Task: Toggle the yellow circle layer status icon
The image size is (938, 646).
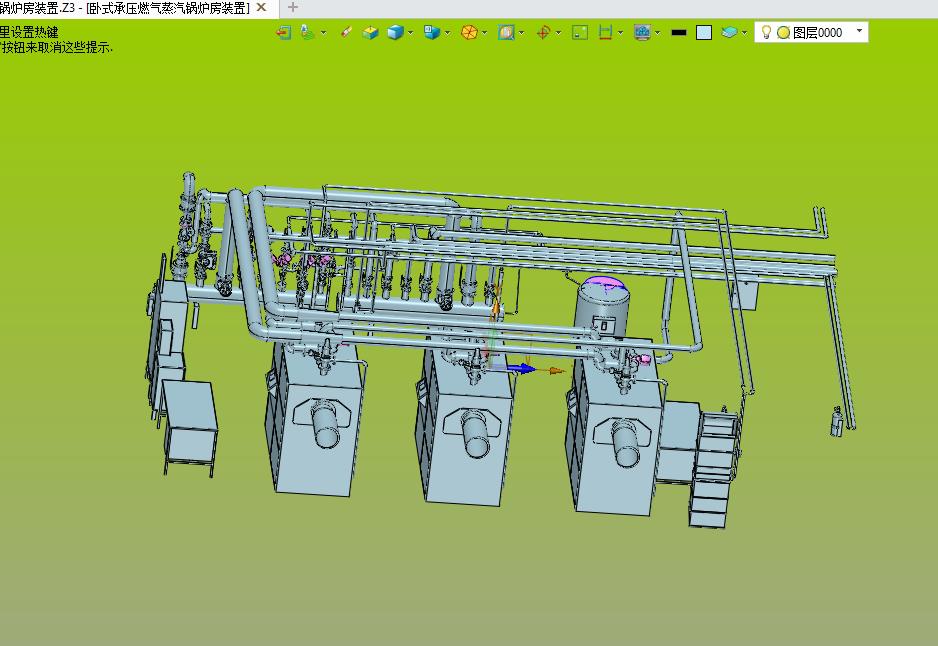Action: tap(783, 32)
